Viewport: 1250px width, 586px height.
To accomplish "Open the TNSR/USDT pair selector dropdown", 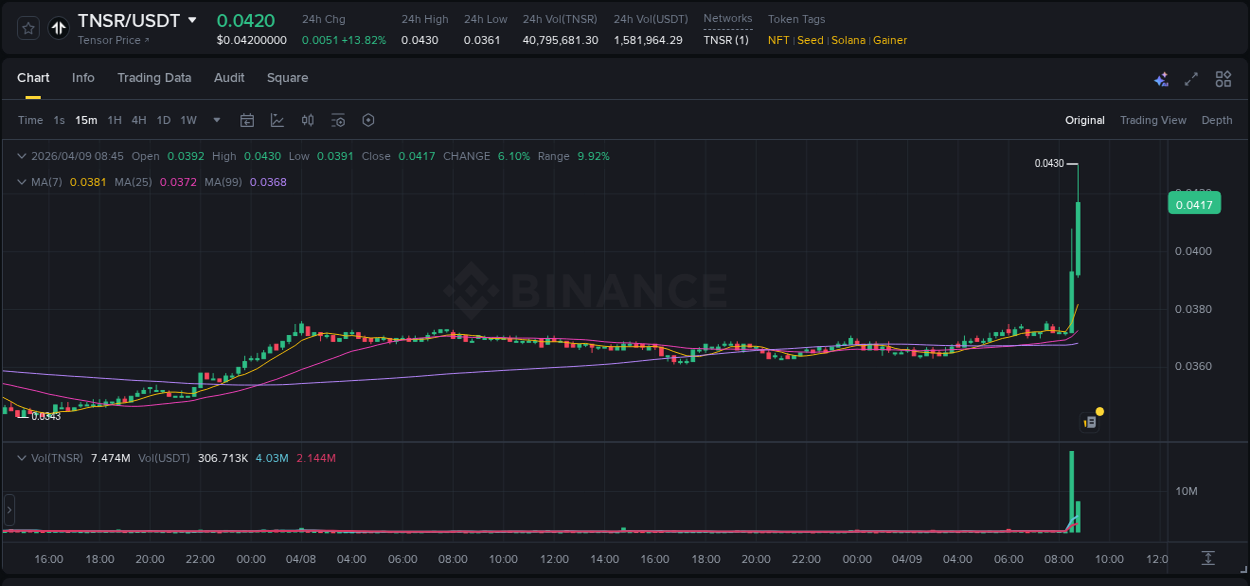I will (x=191, y=20).
